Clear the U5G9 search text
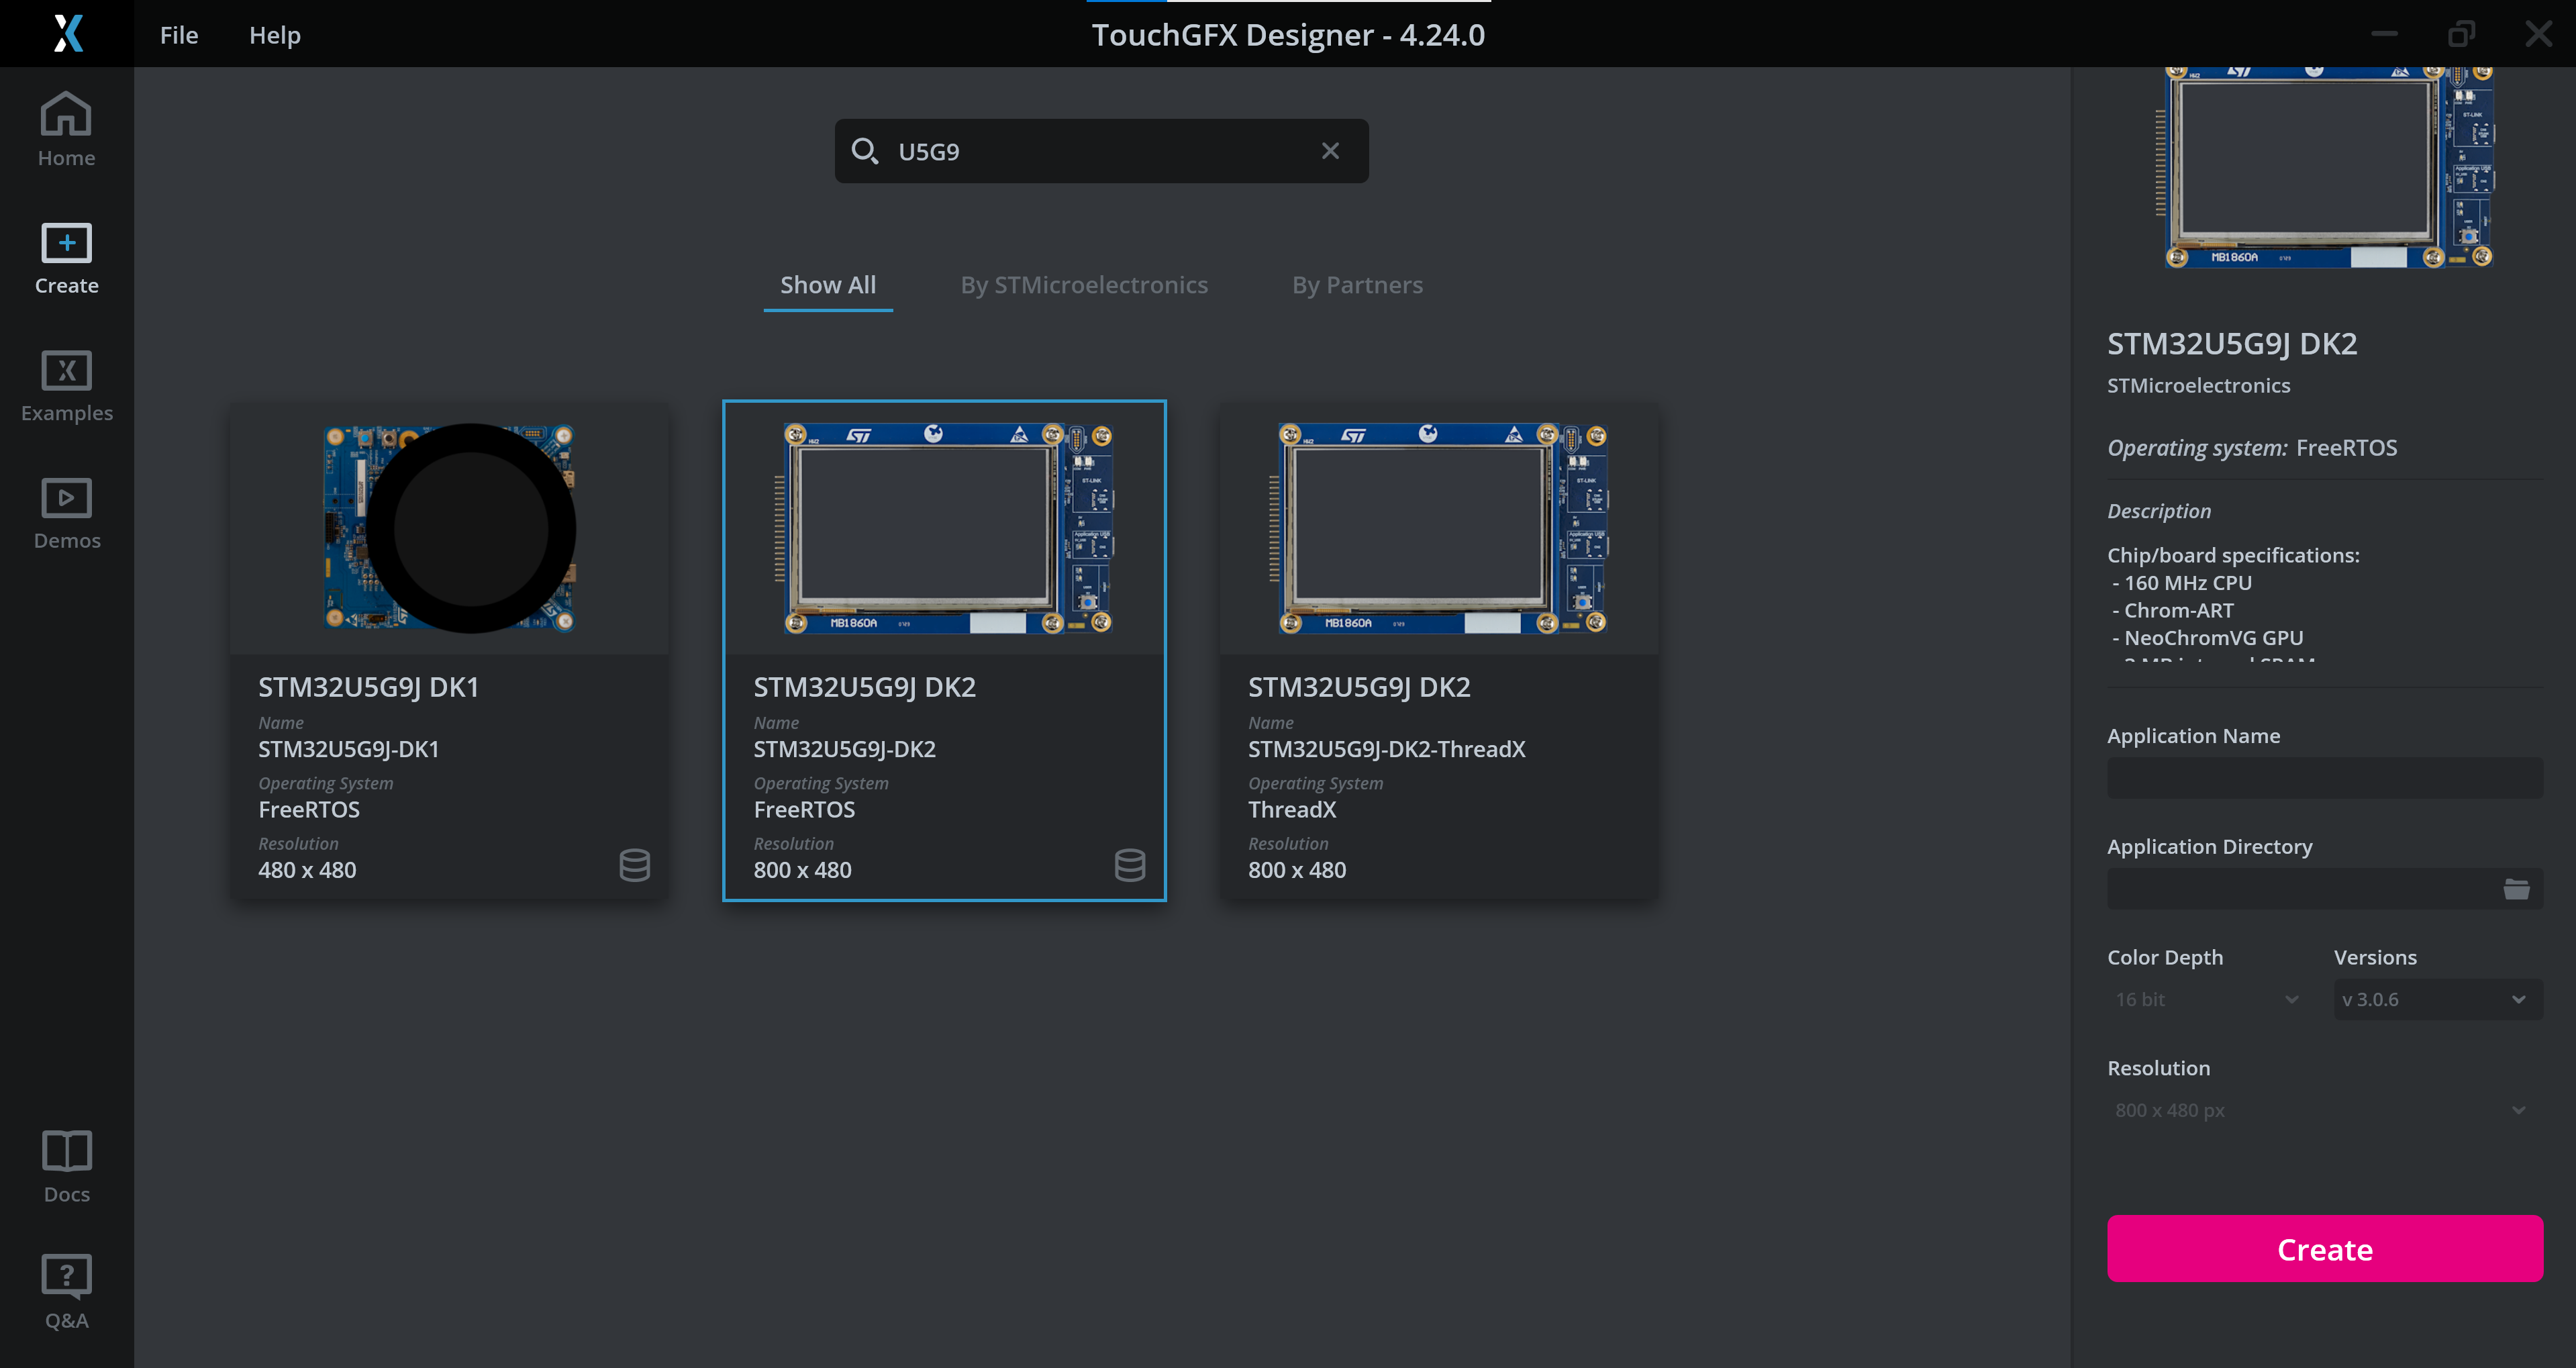 (1330, 150)
